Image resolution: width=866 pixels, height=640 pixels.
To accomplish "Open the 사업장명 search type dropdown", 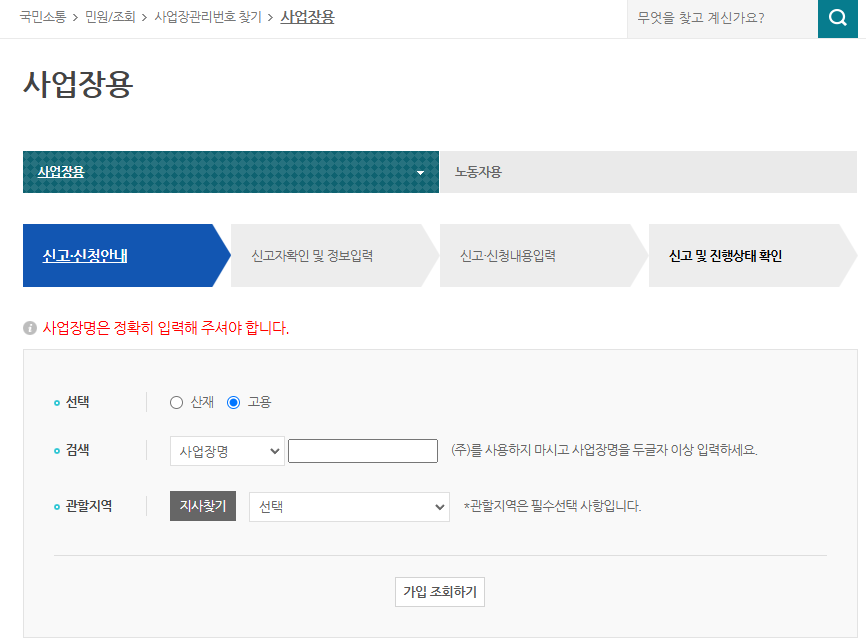I will click(227, 451).
